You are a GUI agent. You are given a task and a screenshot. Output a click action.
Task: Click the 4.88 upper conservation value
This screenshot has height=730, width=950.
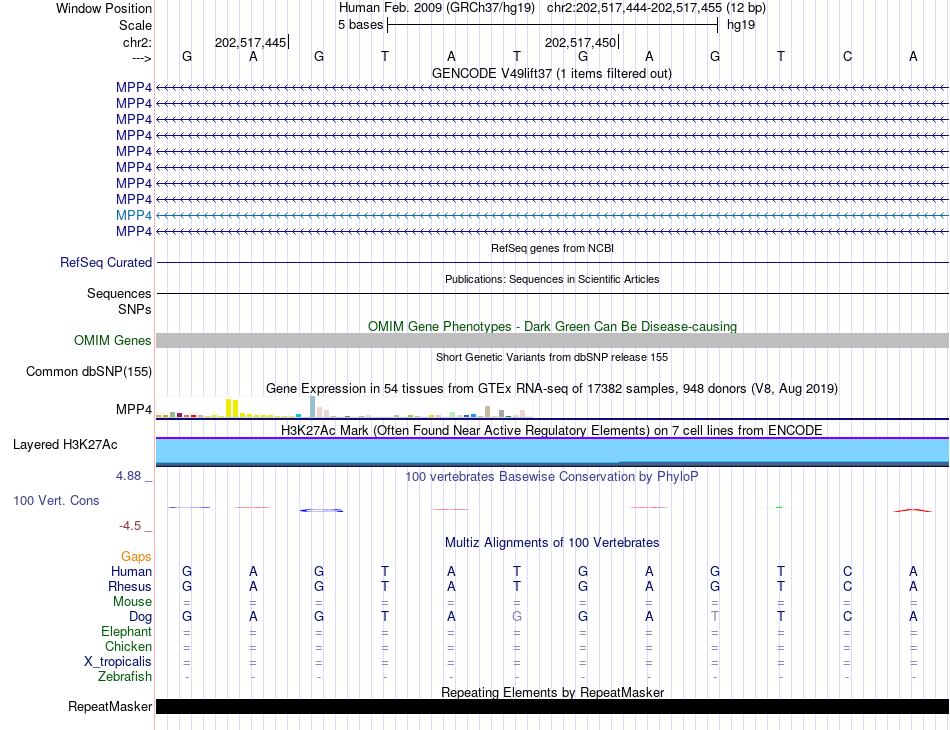click(128, 476)
